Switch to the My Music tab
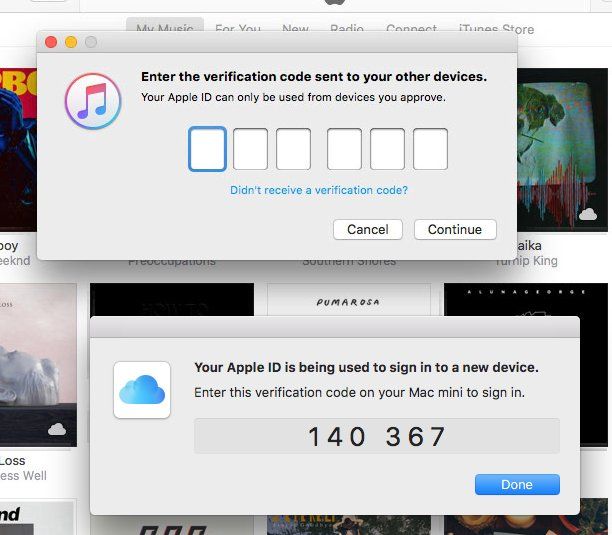The height and width of the screenshot is (535, 612). 165,27
